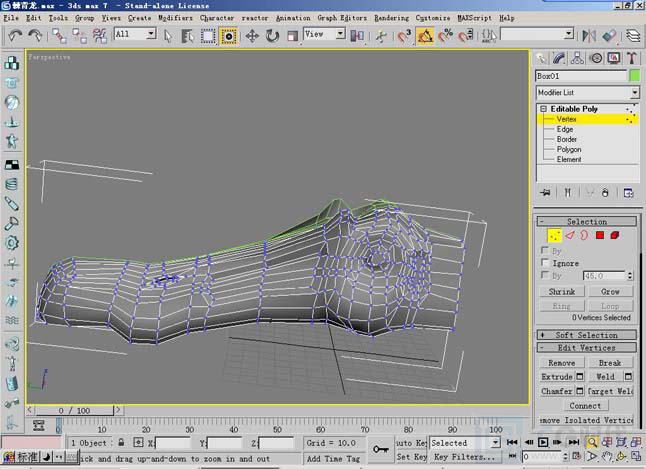Image resolution: width=646 pixels, height=469 pixels.
Task: Activate the Select and Move tool
Action: click(252, 36)
